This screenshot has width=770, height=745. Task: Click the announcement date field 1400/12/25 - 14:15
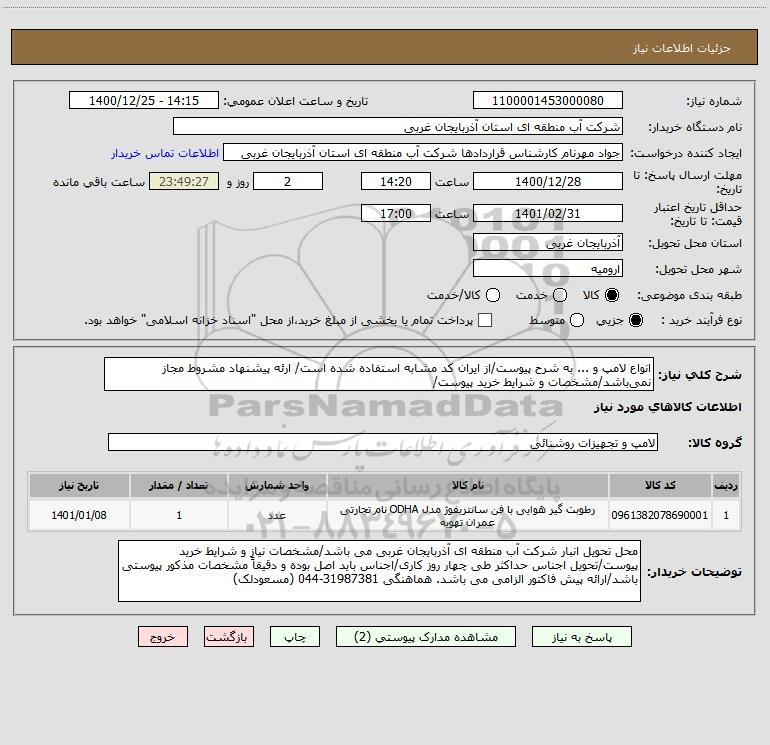pos(144,101)
